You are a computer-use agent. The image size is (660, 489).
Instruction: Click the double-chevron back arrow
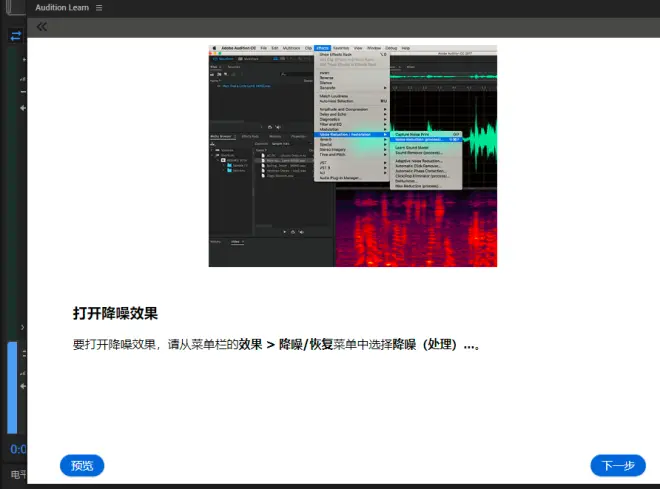[x=41, y=27]
